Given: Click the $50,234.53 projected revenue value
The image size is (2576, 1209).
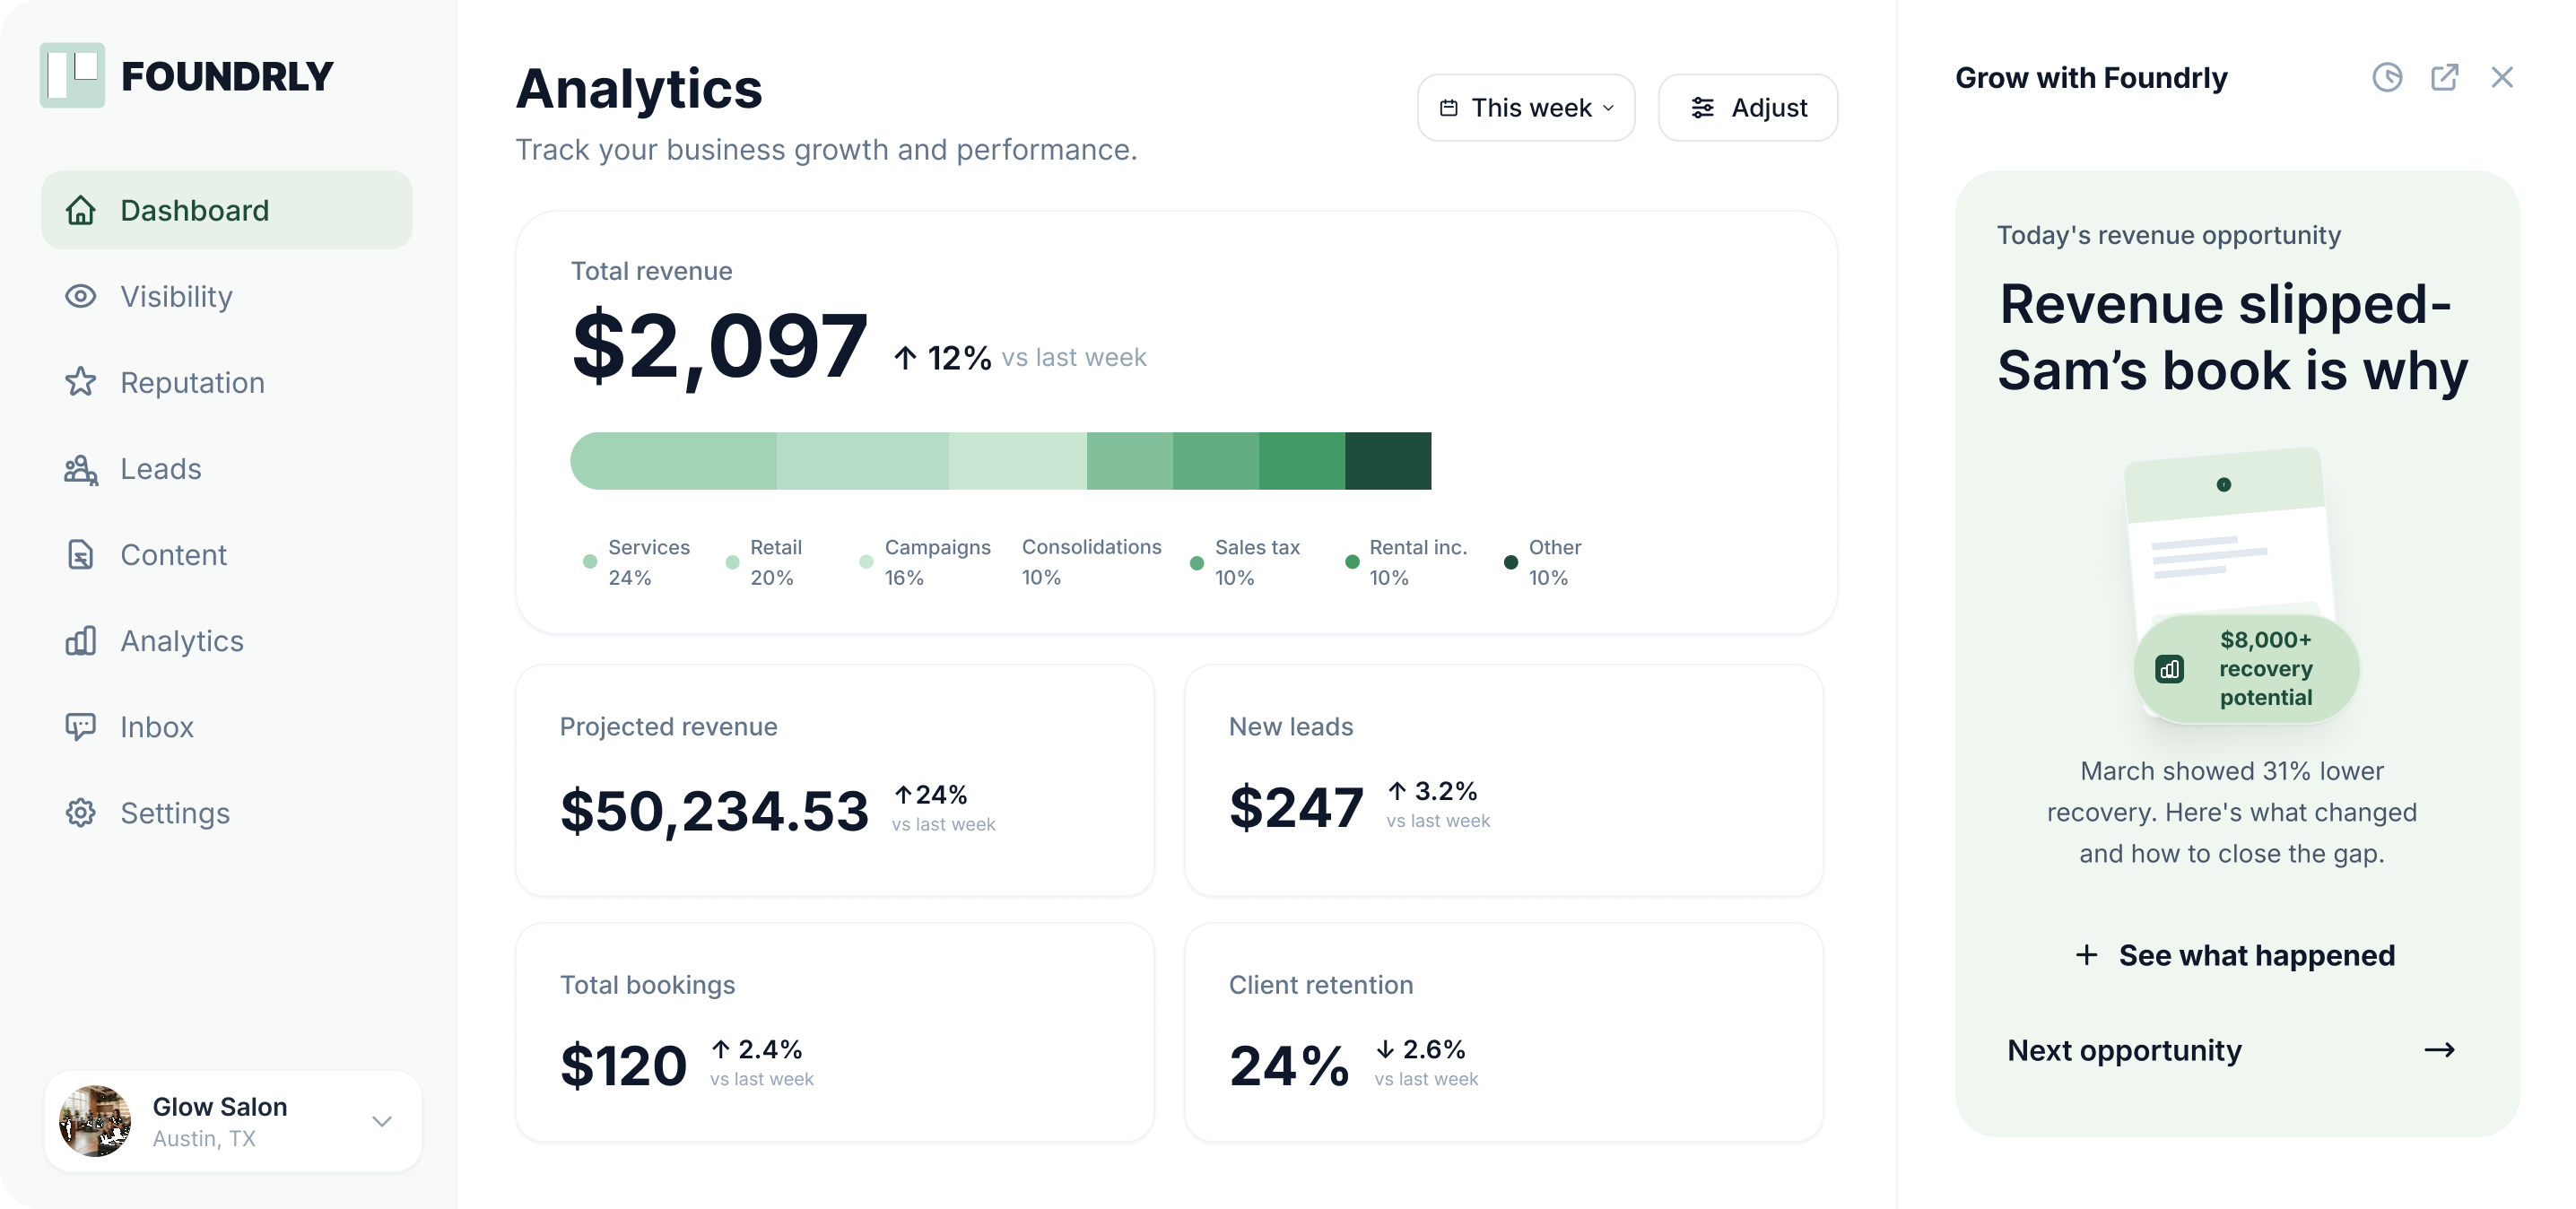Looking at the screenshot, I should click(x=714, y=810).
